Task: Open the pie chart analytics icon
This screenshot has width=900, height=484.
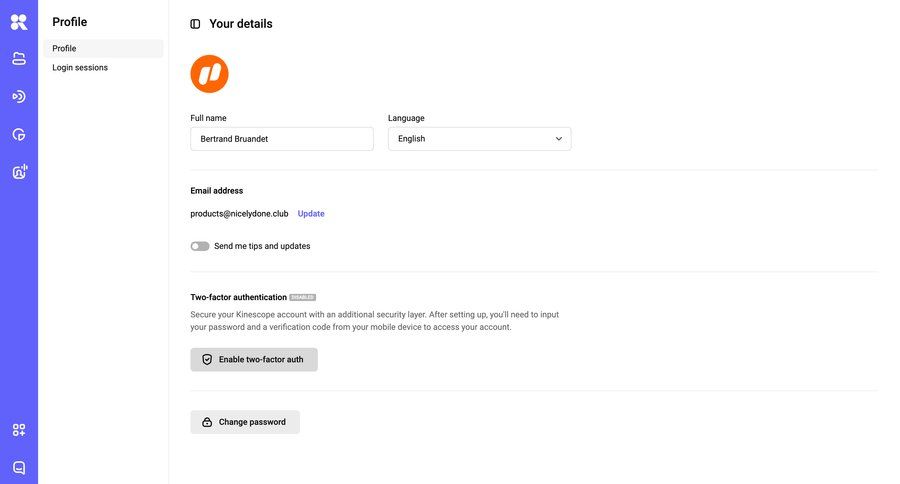Action: pos(19,135)
